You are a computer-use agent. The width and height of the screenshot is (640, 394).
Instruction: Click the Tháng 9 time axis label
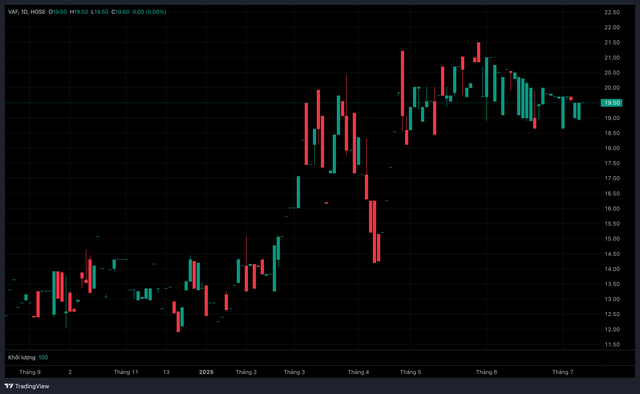(x=30, y=372)
